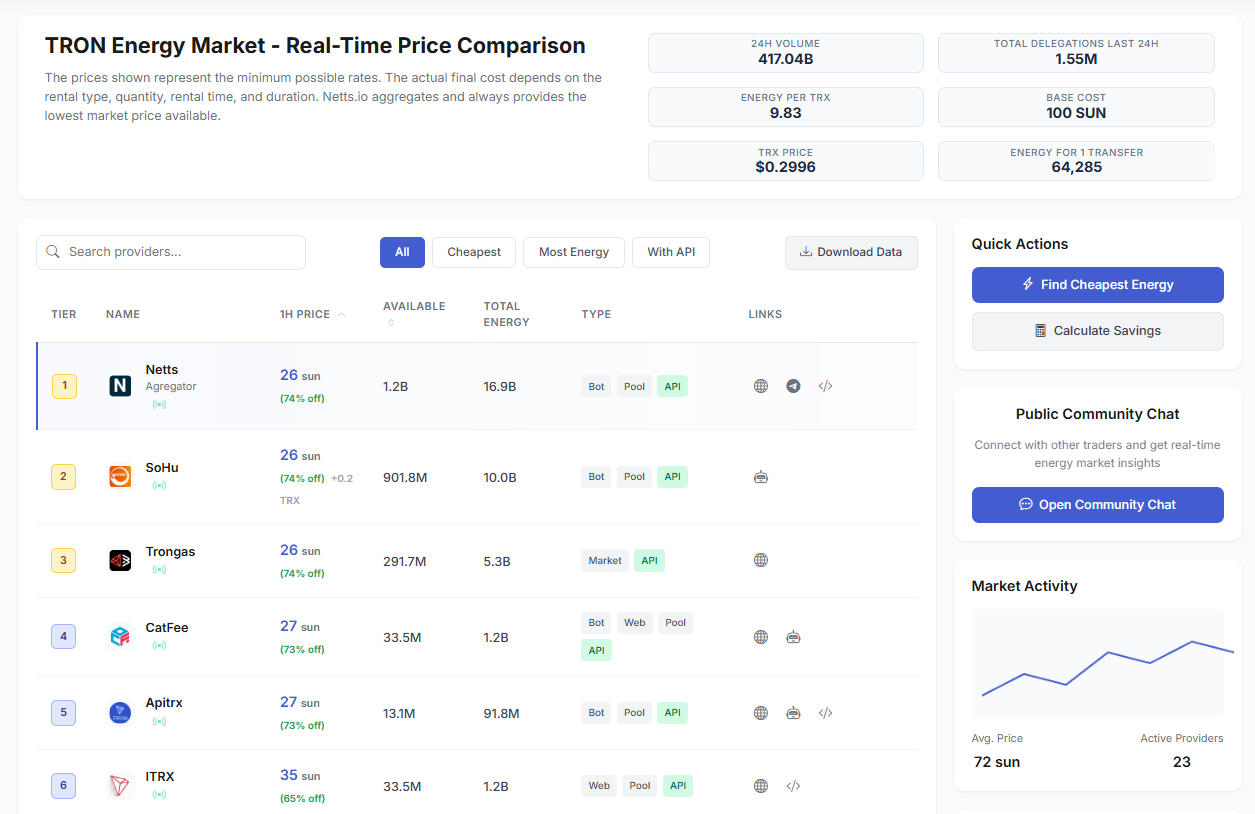This screenshot has width=1255, height=814.
Task: Open the ITRX website globe icon
Action: pyautogui.click(x=761, y=786)
